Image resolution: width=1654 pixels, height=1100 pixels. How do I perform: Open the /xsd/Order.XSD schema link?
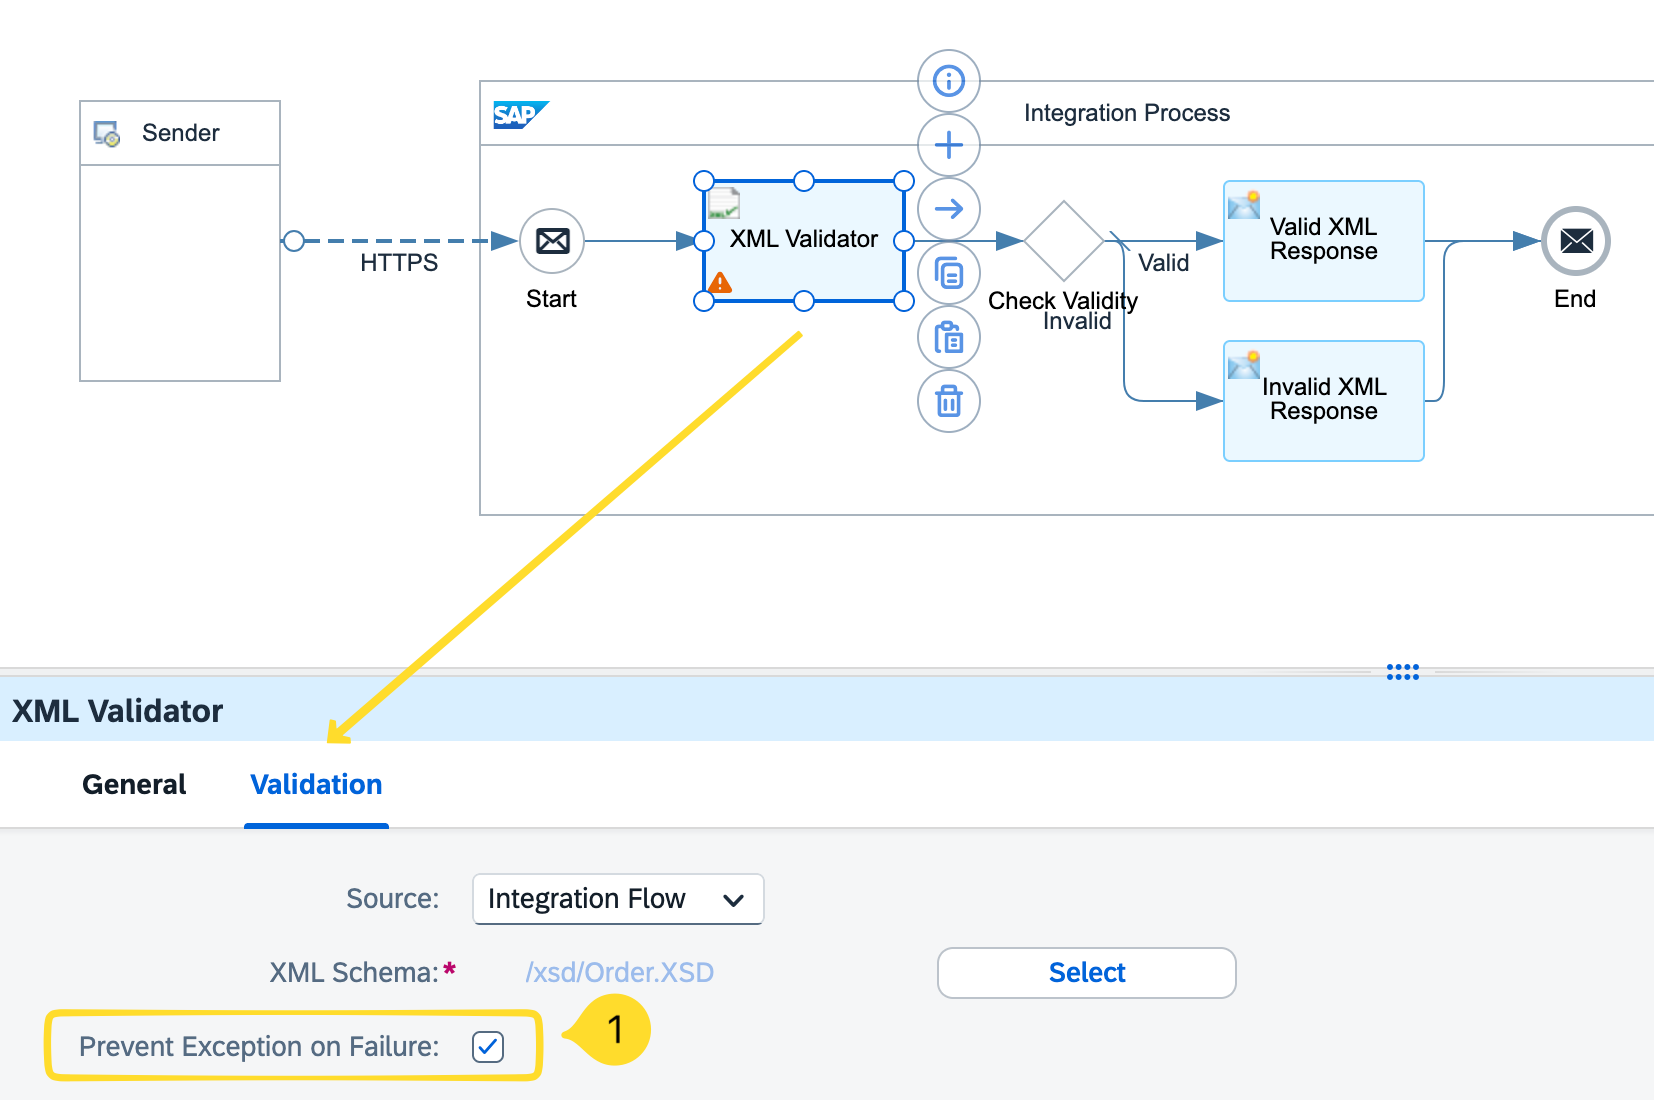pos(619,972)
